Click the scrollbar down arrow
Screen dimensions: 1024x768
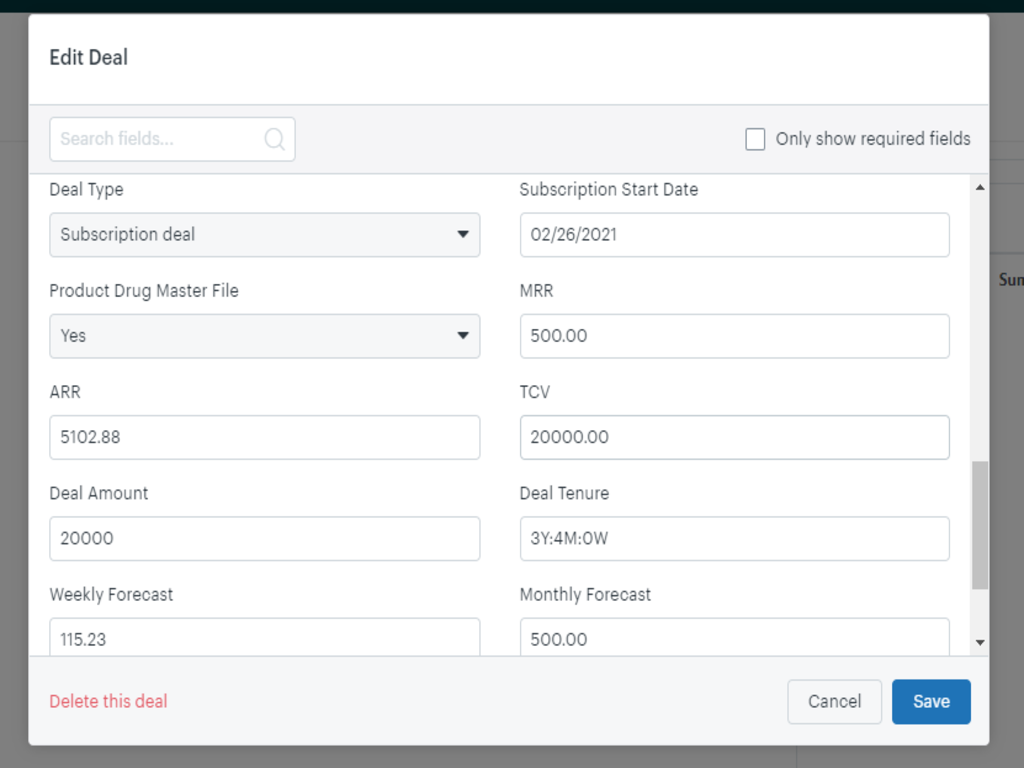point(979,643)
